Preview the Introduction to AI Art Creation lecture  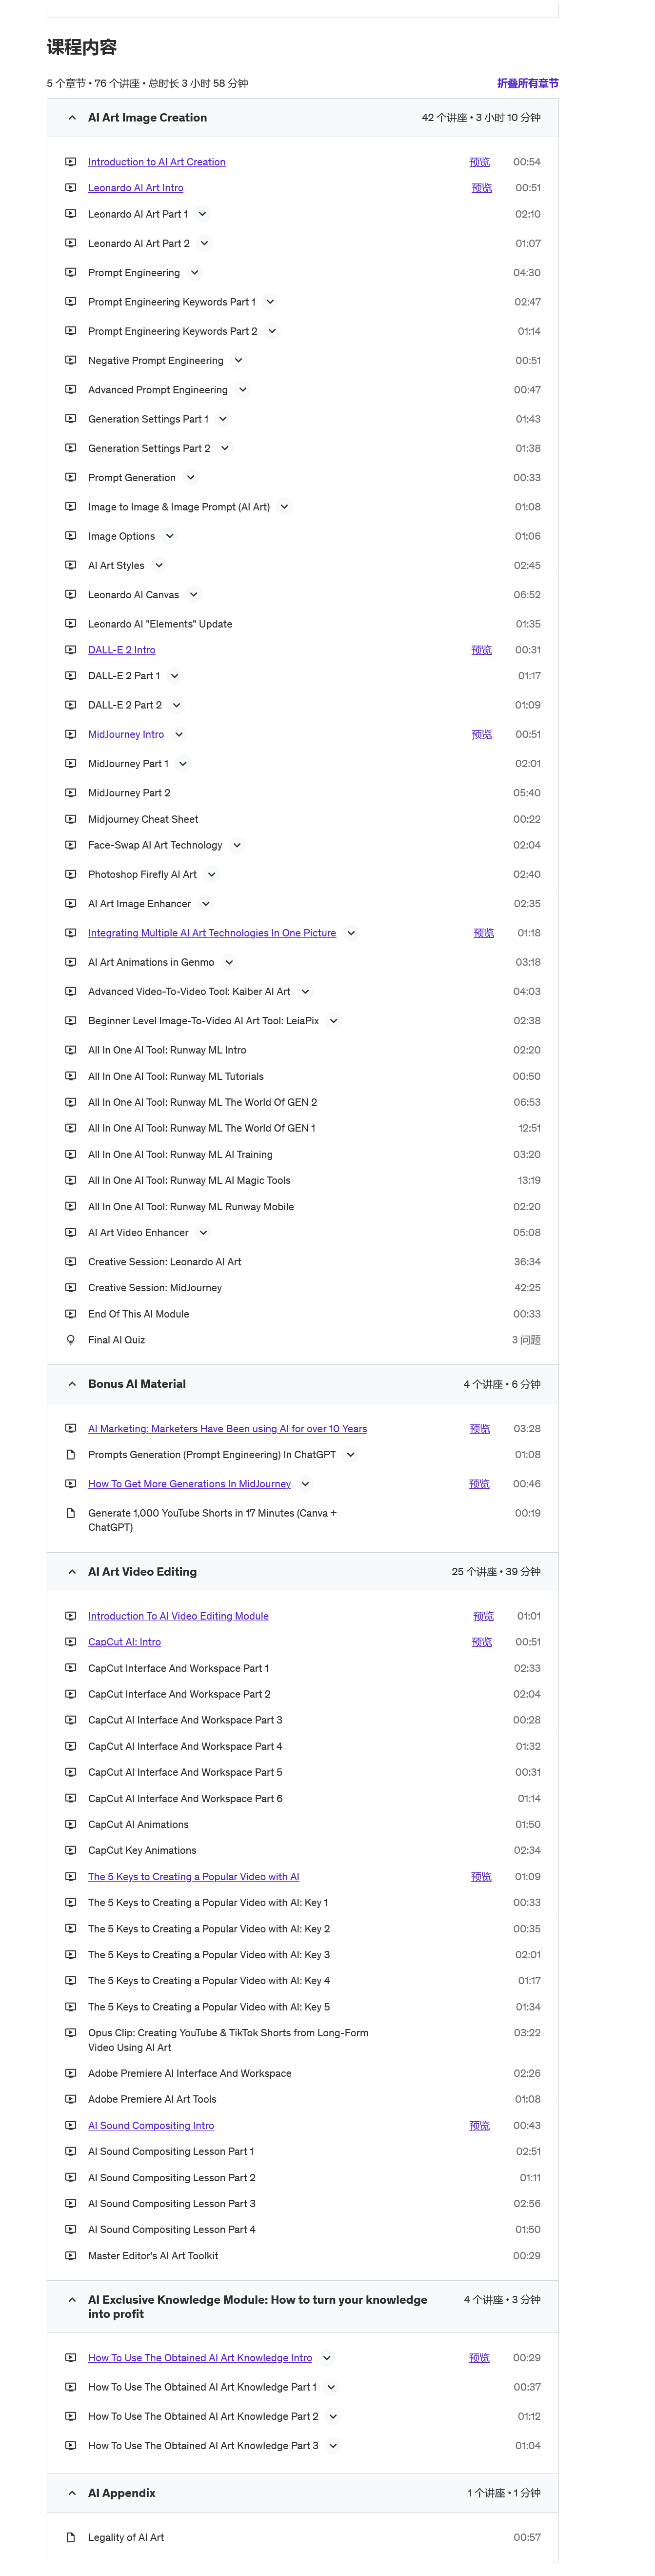480,162
